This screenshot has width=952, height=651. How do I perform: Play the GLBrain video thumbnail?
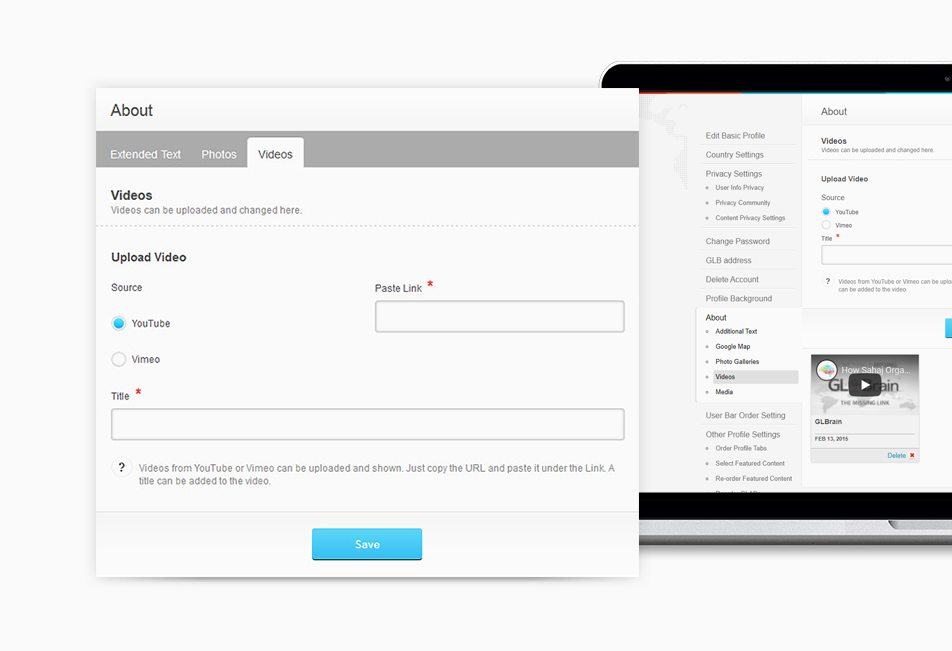864,385
